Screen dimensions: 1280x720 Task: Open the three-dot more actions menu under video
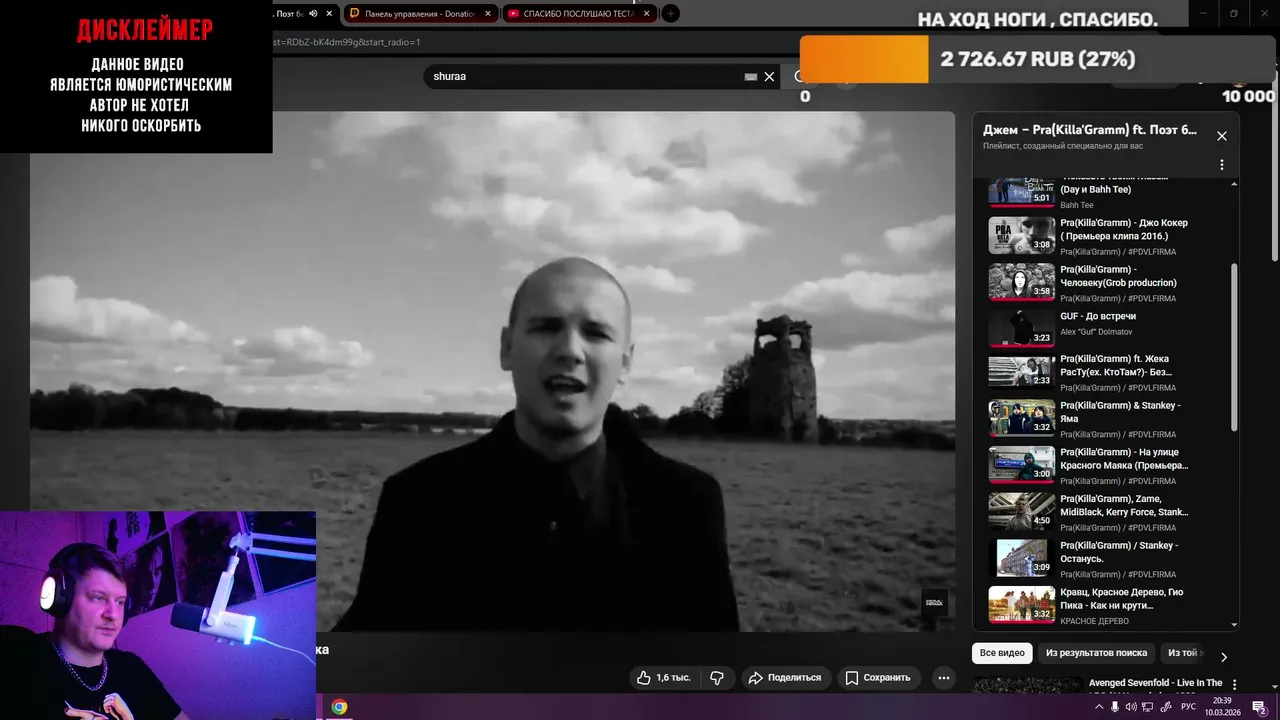[943, 678]
